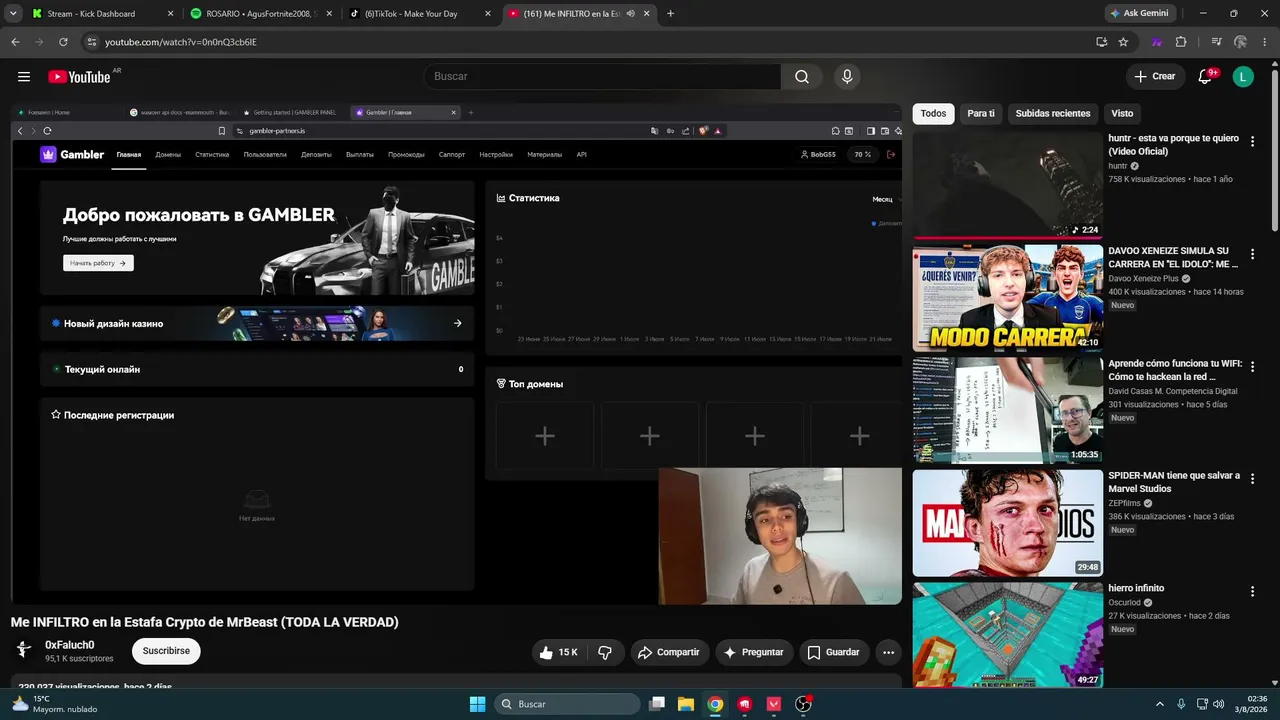Click the Windows taskbar Buscar search box

568,704
